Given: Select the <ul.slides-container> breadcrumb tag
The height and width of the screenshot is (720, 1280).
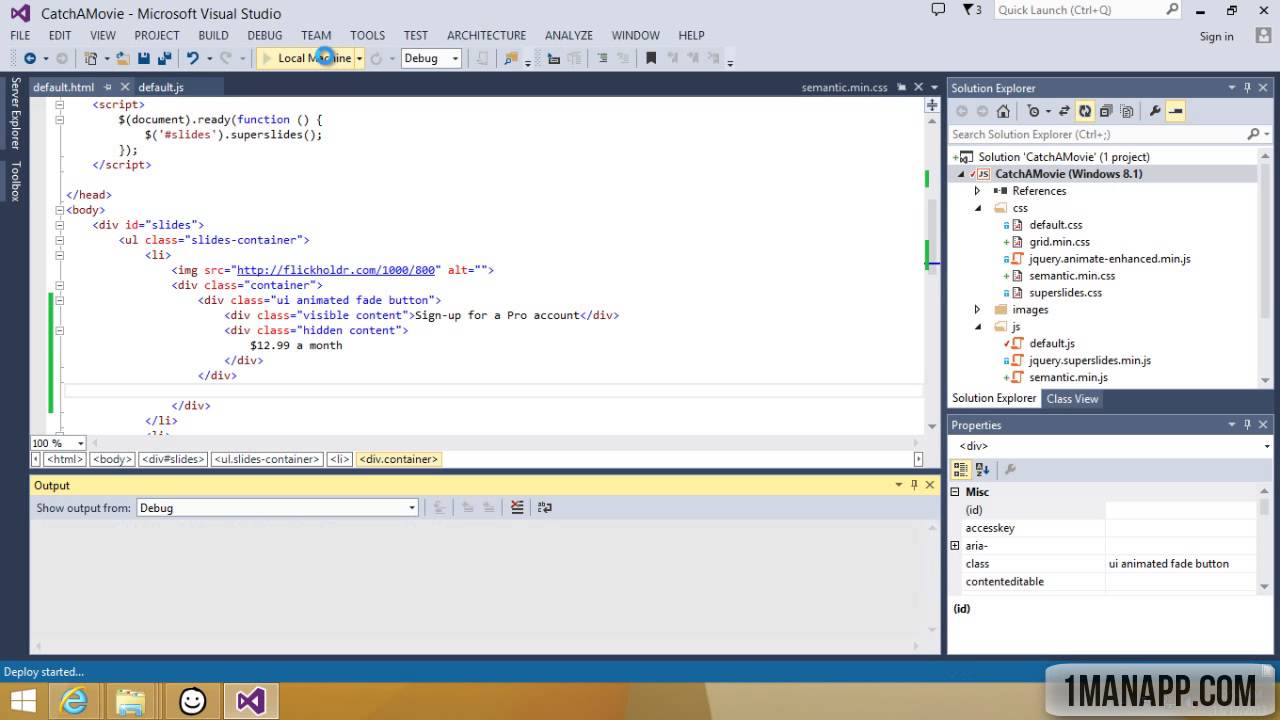Looking at the screenshot, I should point(266,459).
